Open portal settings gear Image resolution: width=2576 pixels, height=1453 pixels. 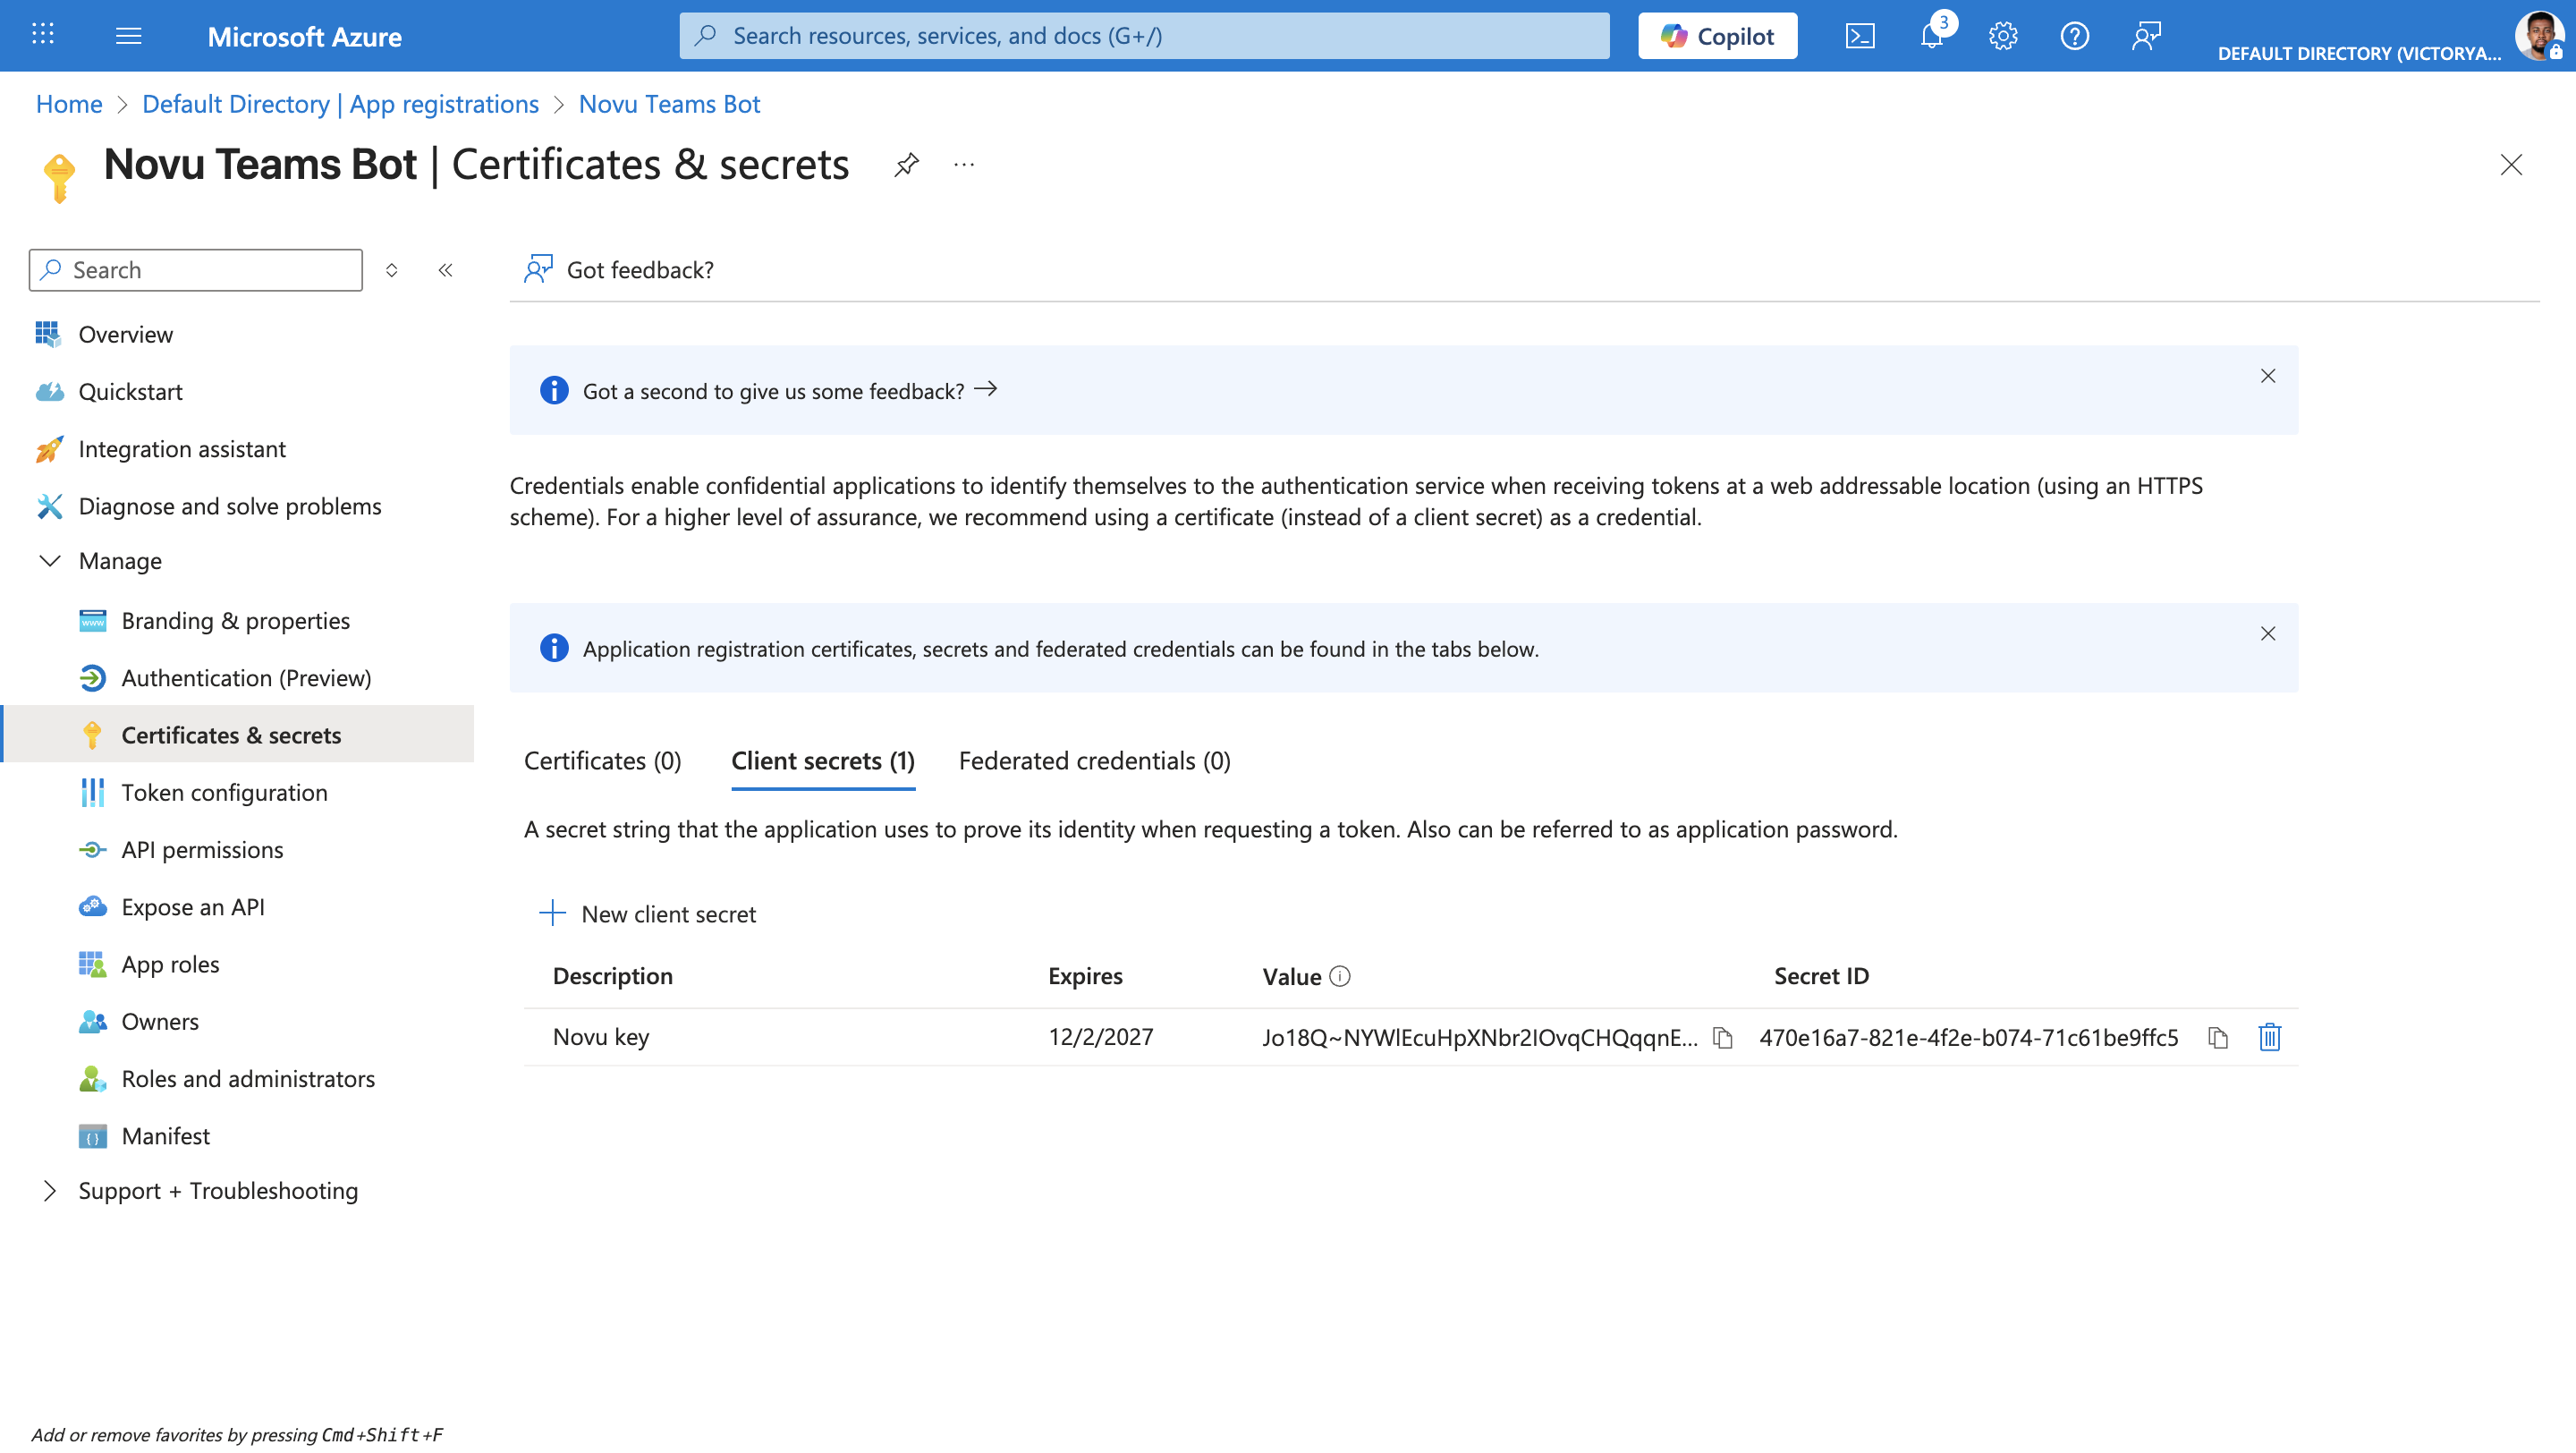[2002, 37]
